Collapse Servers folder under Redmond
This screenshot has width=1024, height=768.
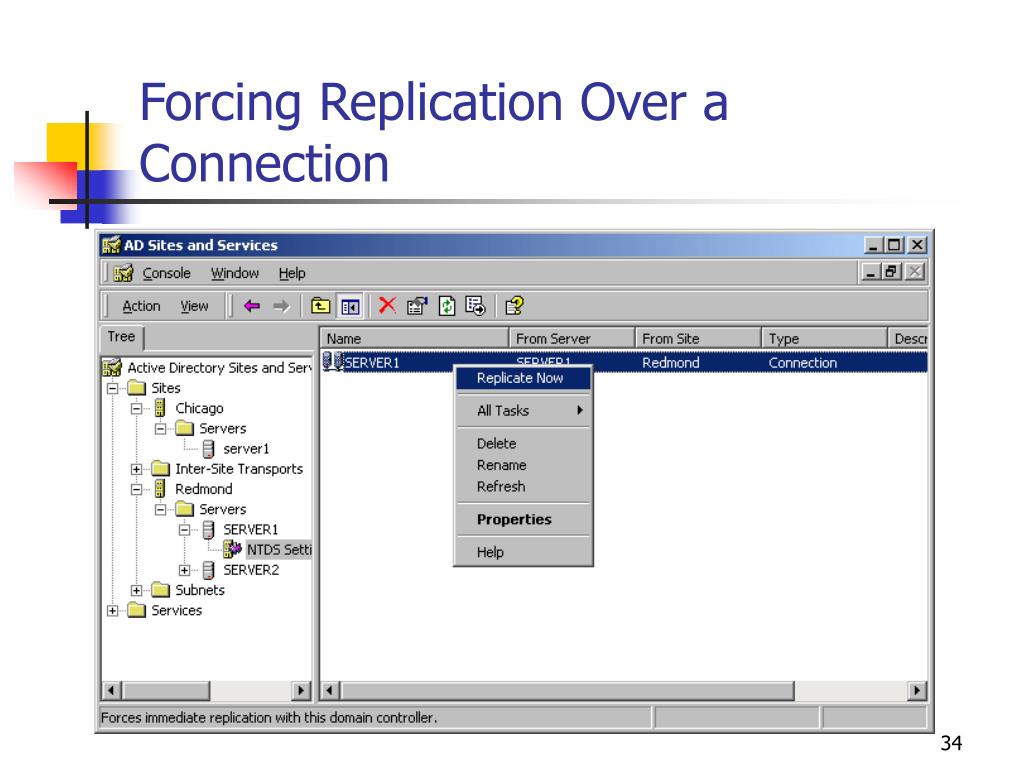click(x=161, y=509)
